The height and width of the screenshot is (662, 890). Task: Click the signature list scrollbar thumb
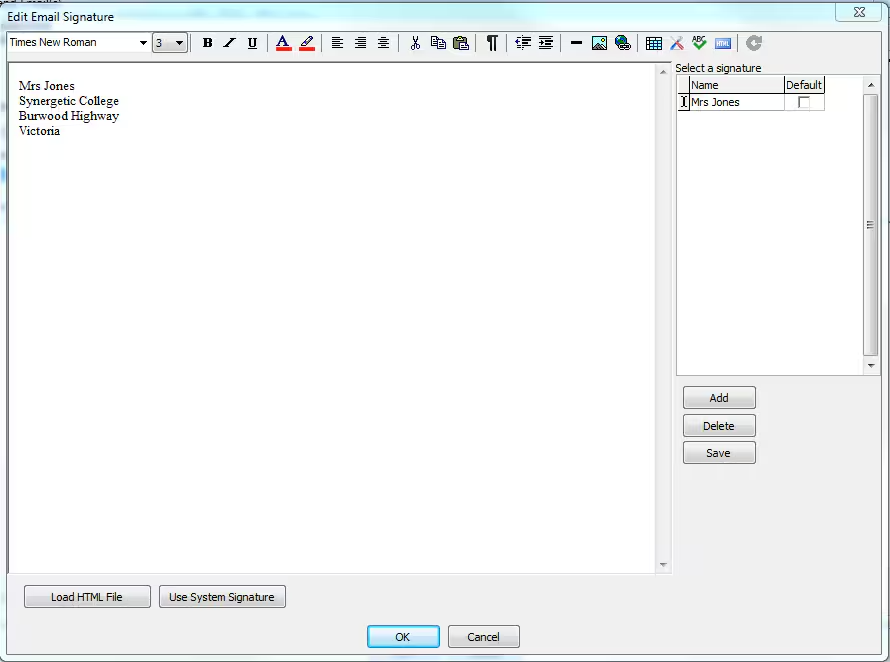coord(870,225)
